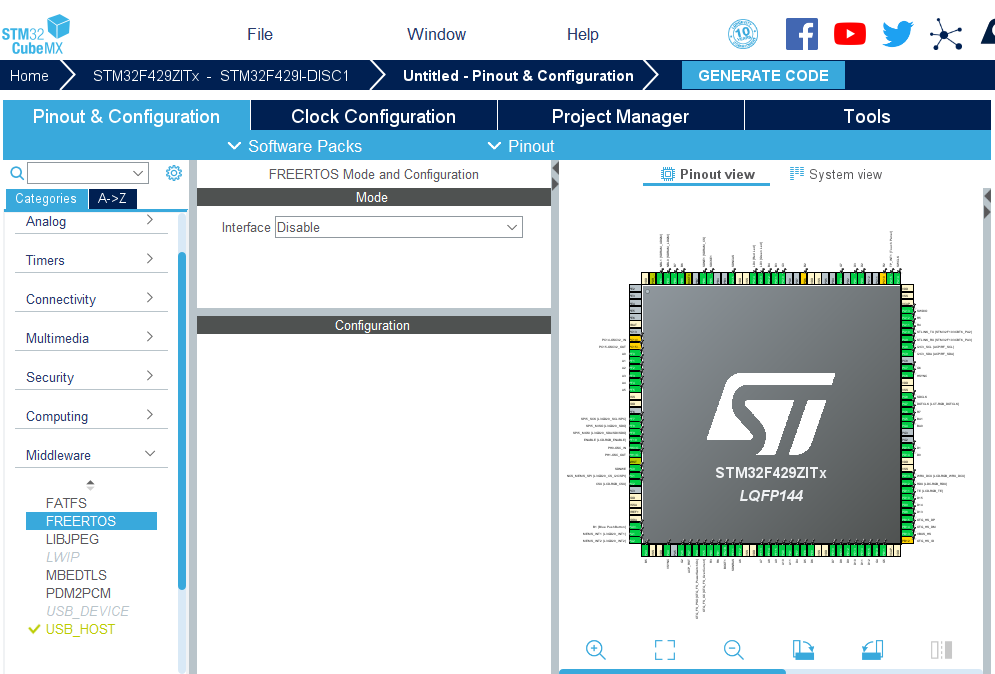The image size is (995, 674).
Task: Expand the Analog category
Action: click(x=91, y=221)
